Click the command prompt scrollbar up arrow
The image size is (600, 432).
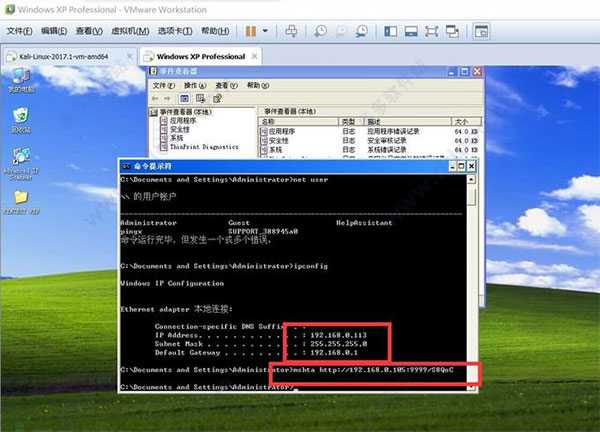(471, 179)
